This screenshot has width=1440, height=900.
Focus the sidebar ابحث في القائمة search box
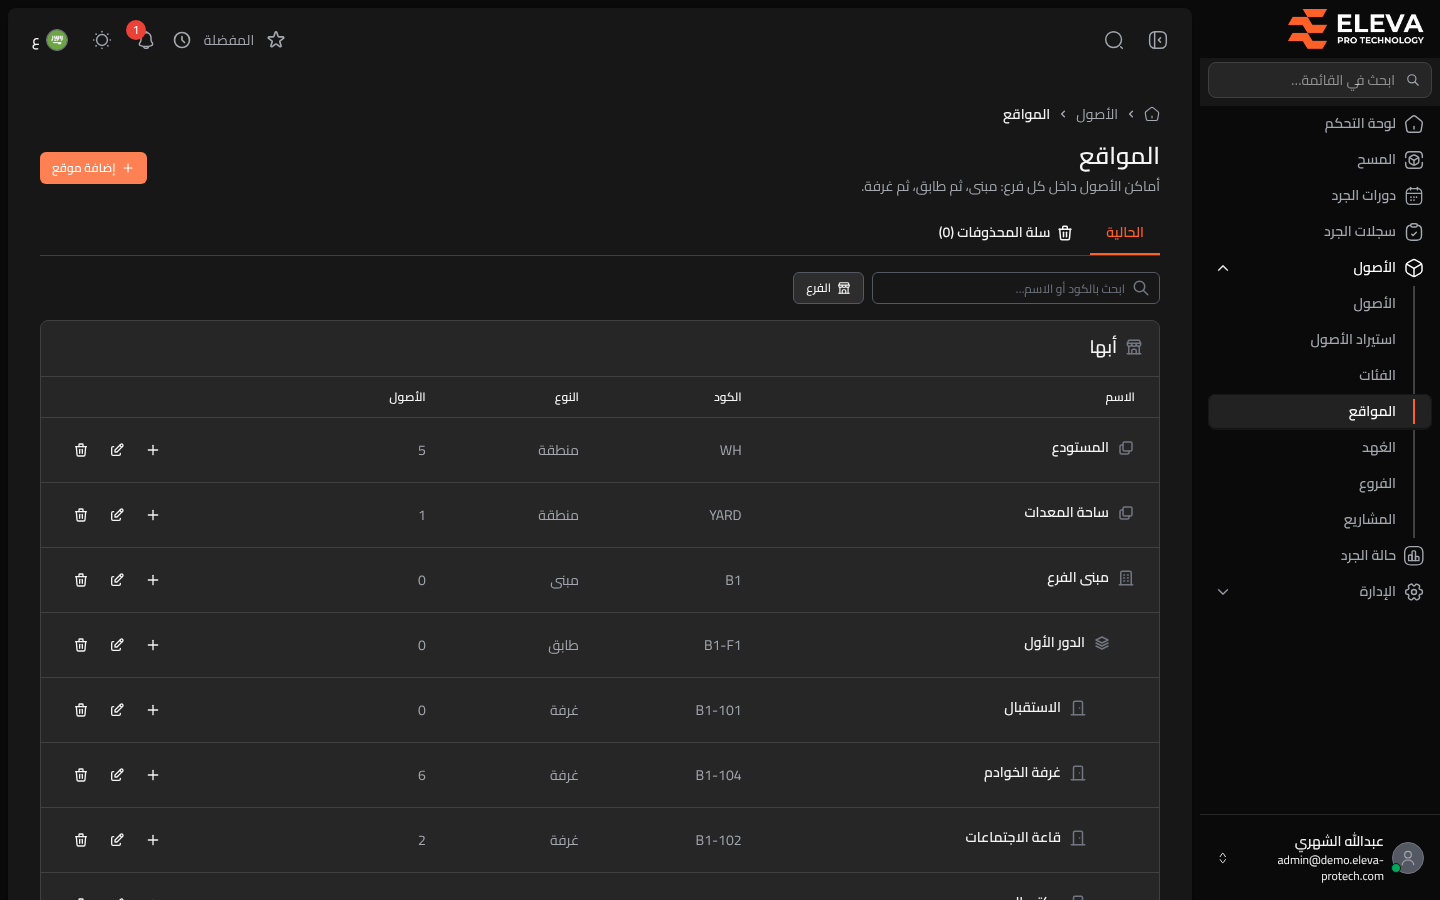click(x=1320, y=80)
